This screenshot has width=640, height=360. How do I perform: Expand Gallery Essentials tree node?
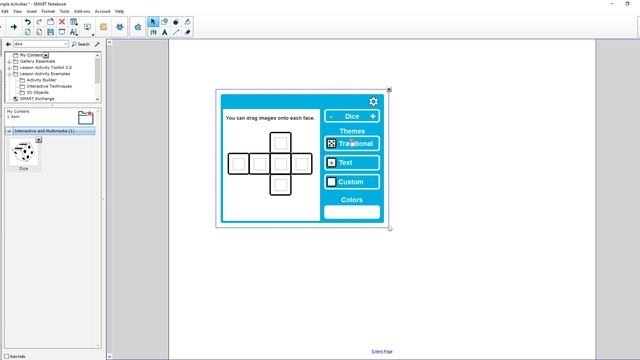pos(9,62)
